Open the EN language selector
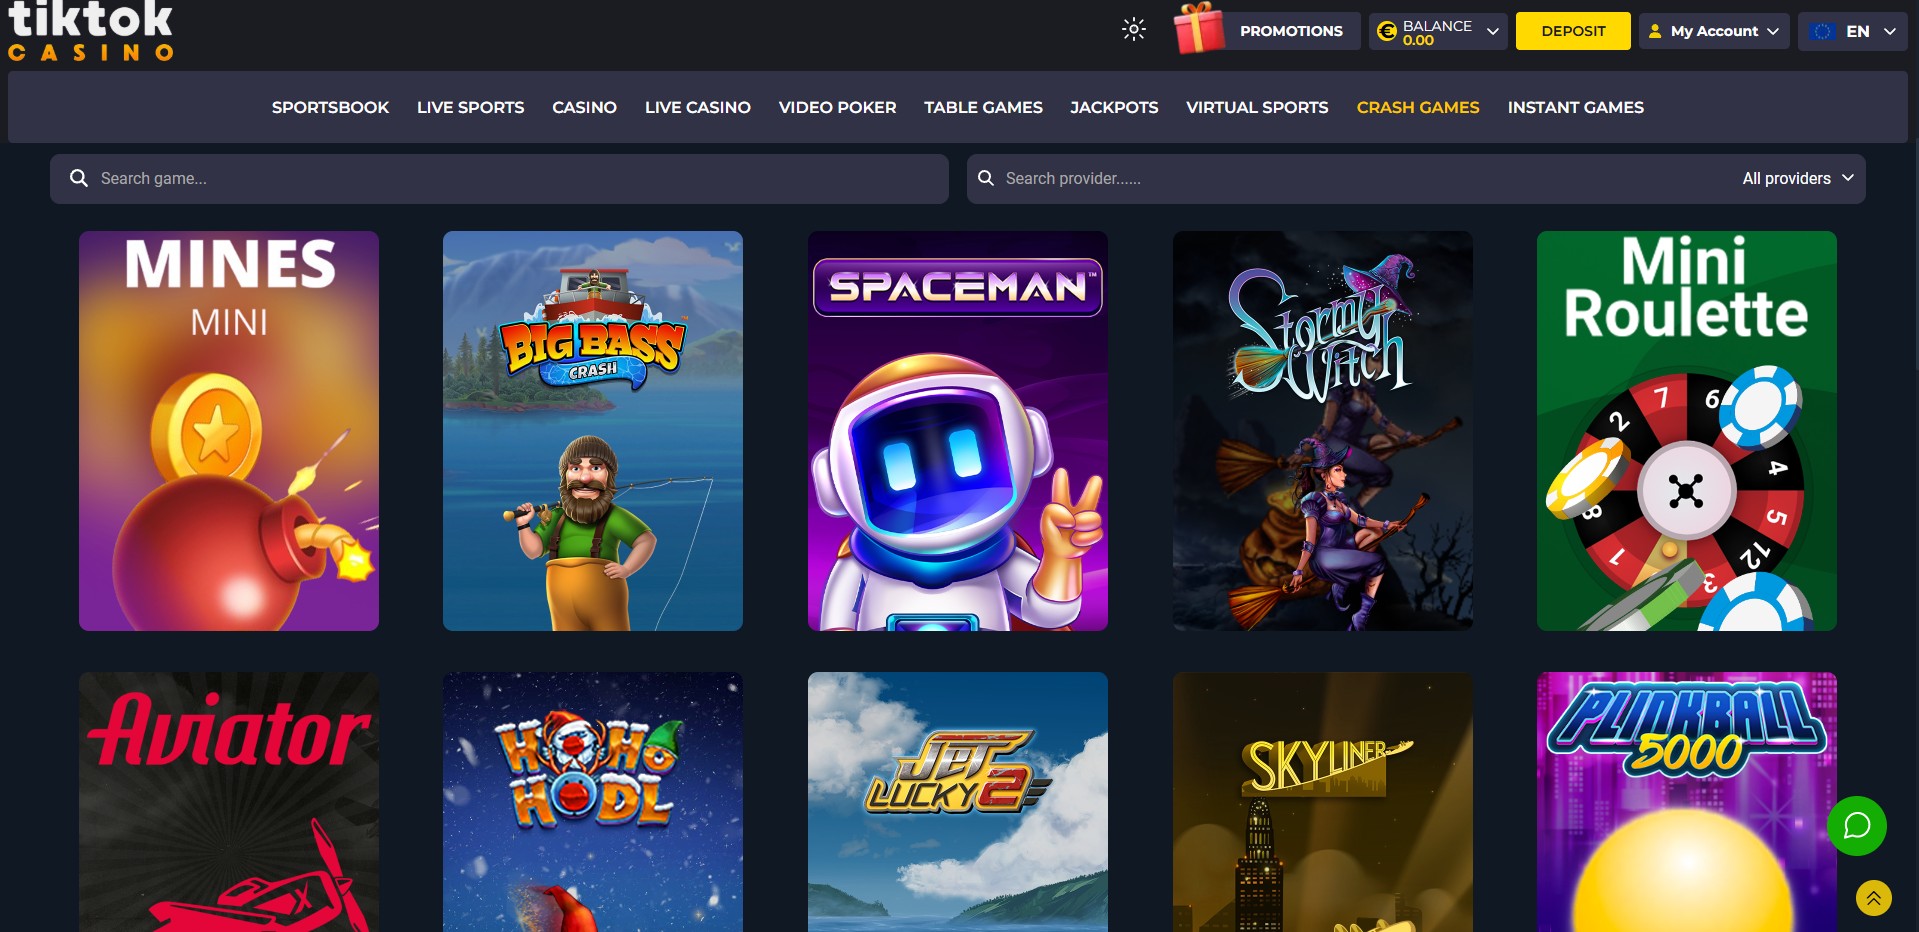 tap(1853, 31)
